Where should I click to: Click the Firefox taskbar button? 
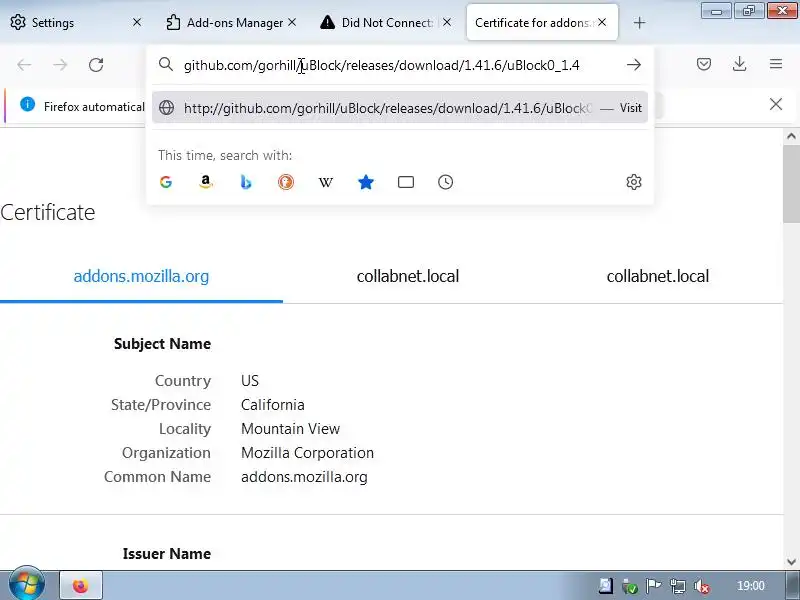coord(81,586)
